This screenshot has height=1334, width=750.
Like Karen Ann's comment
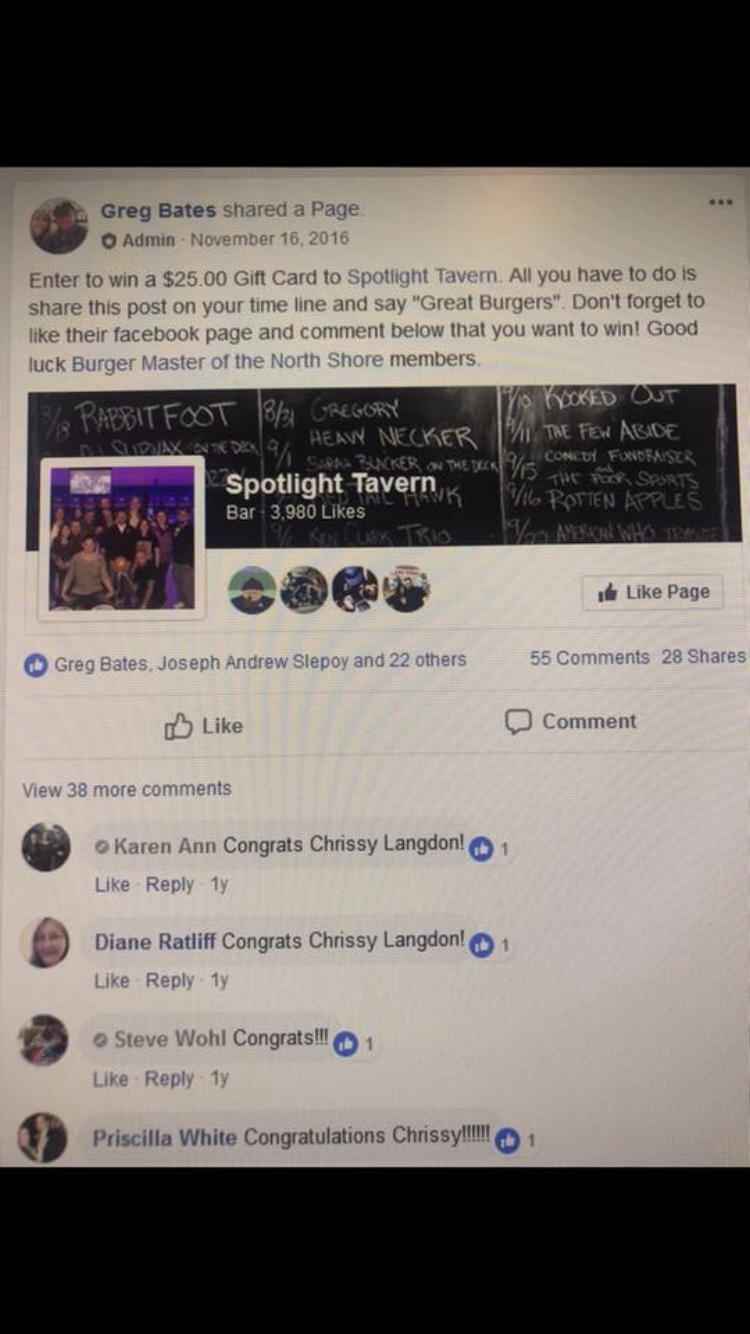pos(112,885)
